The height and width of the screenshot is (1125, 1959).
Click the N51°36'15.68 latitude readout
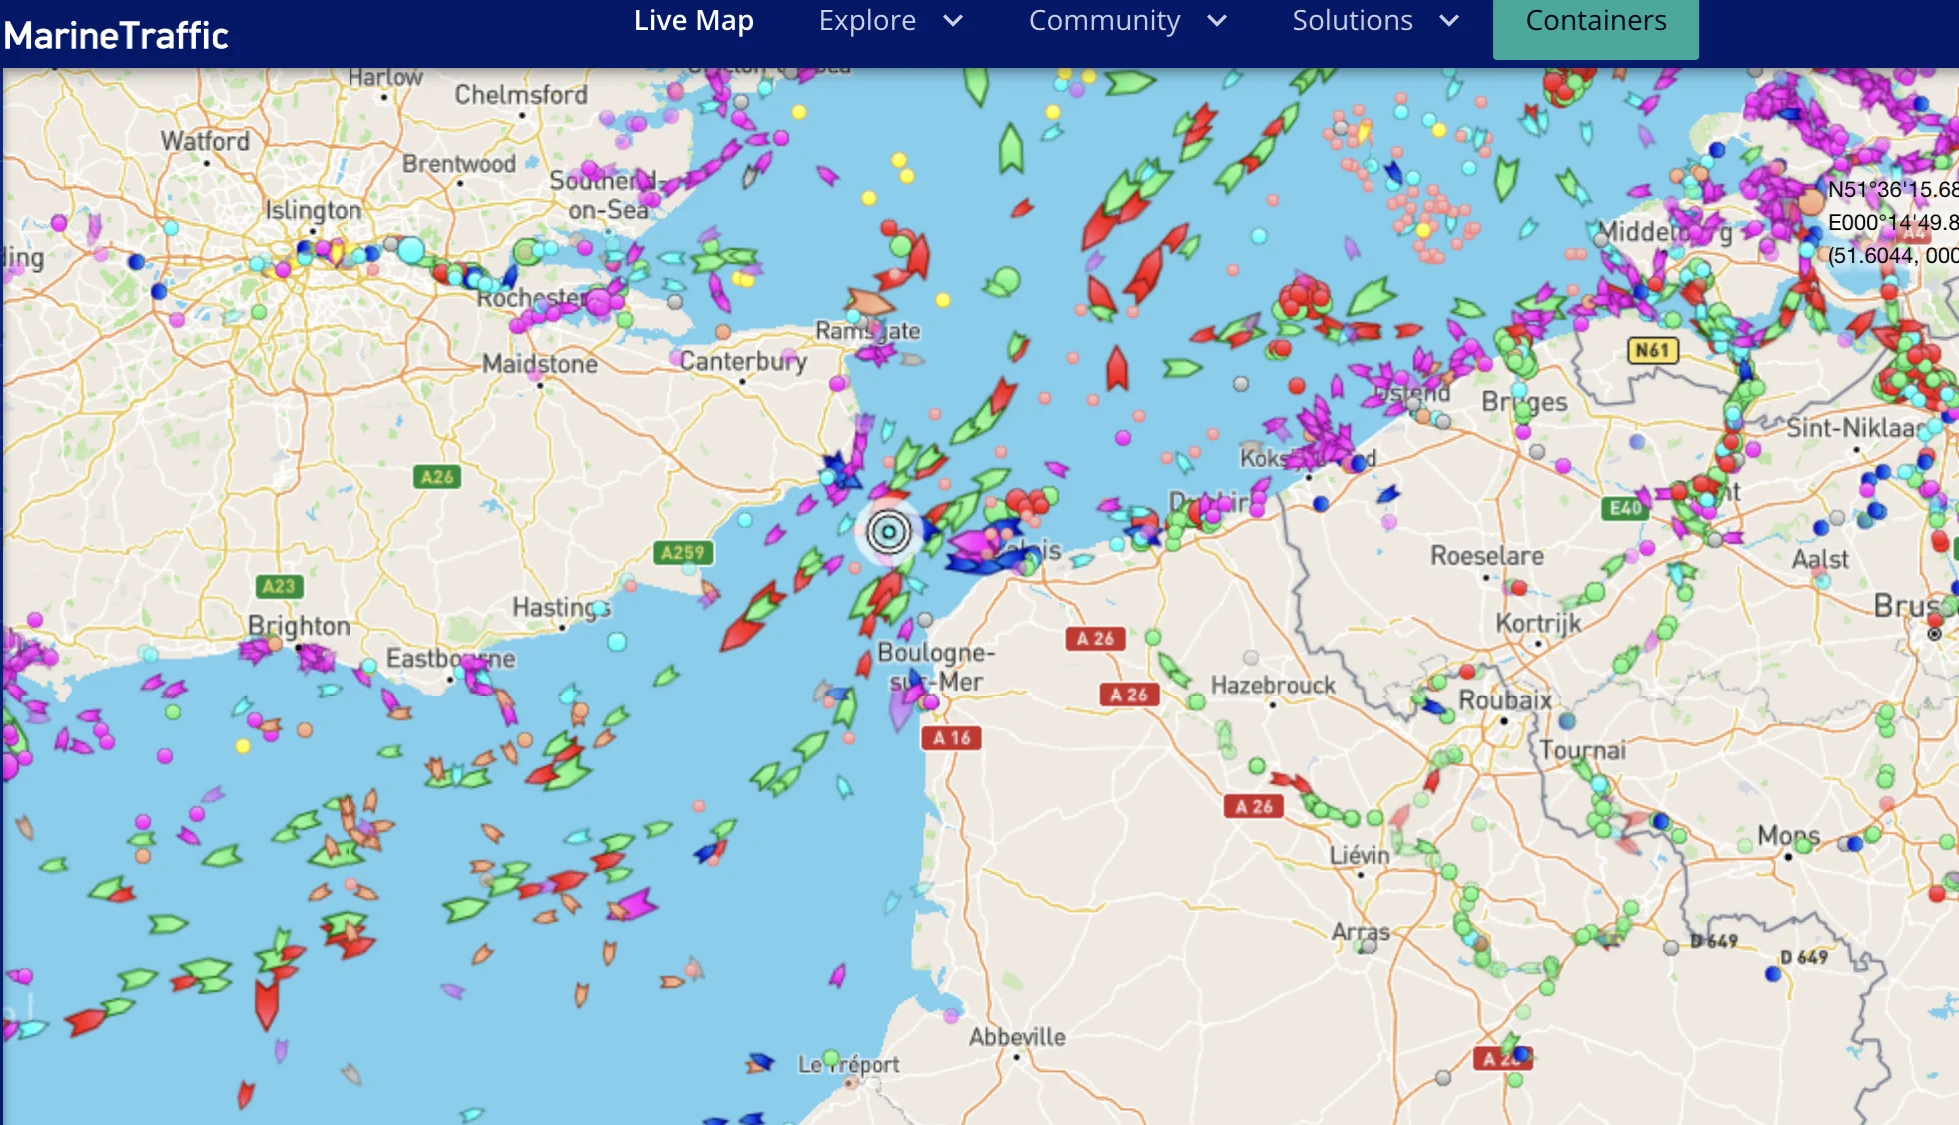pyautogui.click(x=1892, y=189)
